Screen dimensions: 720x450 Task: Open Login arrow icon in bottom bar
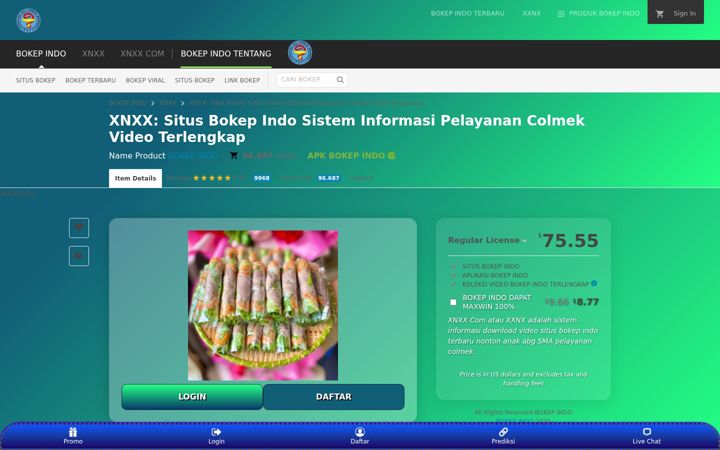point(216,432)
